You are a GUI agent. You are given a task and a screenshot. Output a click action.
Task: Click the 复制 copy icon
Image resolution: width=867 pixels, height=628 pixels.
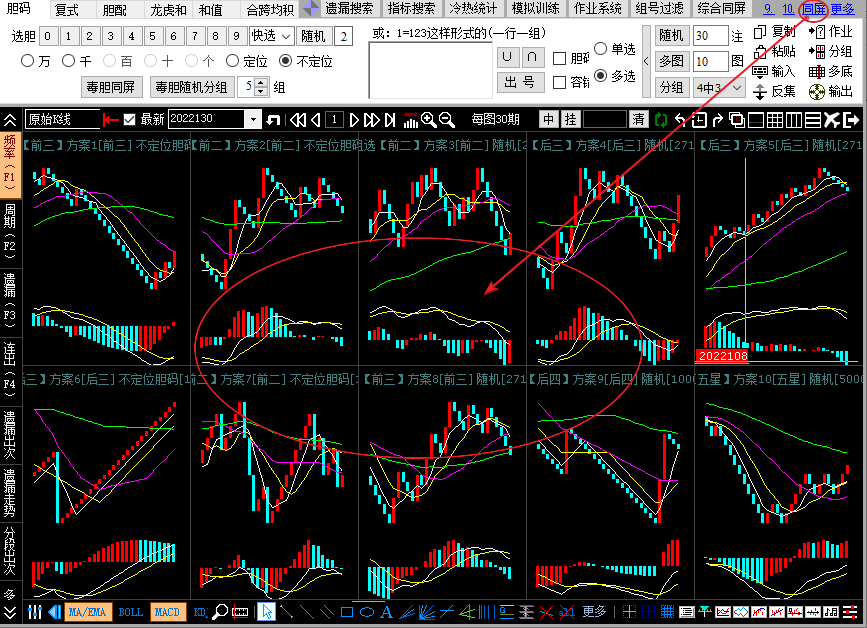pyautogui.click(x=760, y=31)
